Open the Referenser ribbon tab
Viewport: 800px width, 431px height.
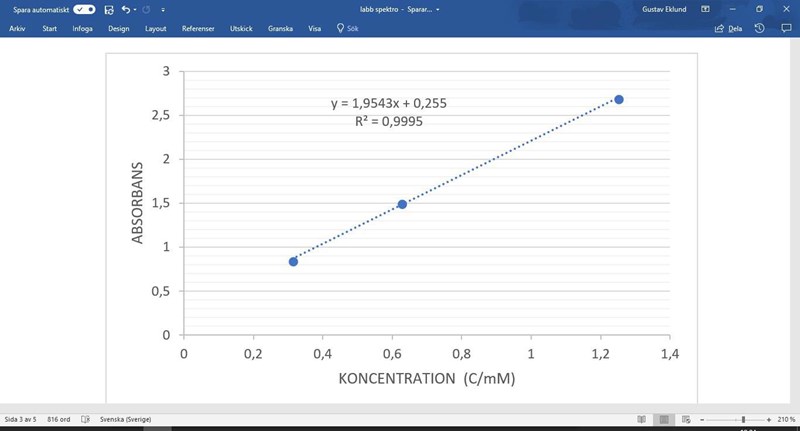[198, 29]
